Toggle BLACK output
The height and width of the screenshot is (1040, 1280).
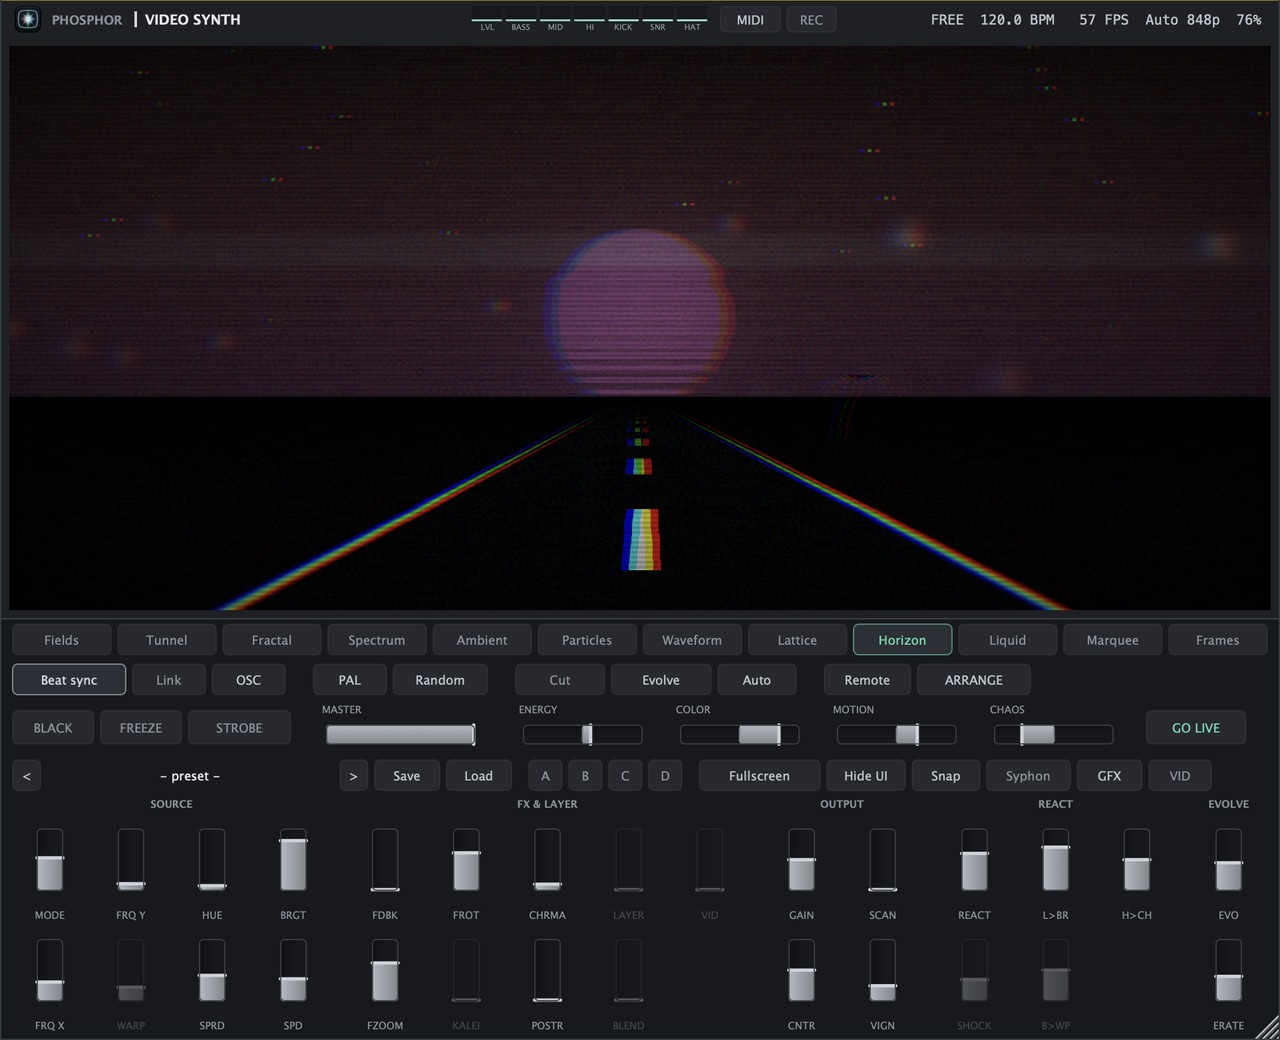[x=53, y=728]
